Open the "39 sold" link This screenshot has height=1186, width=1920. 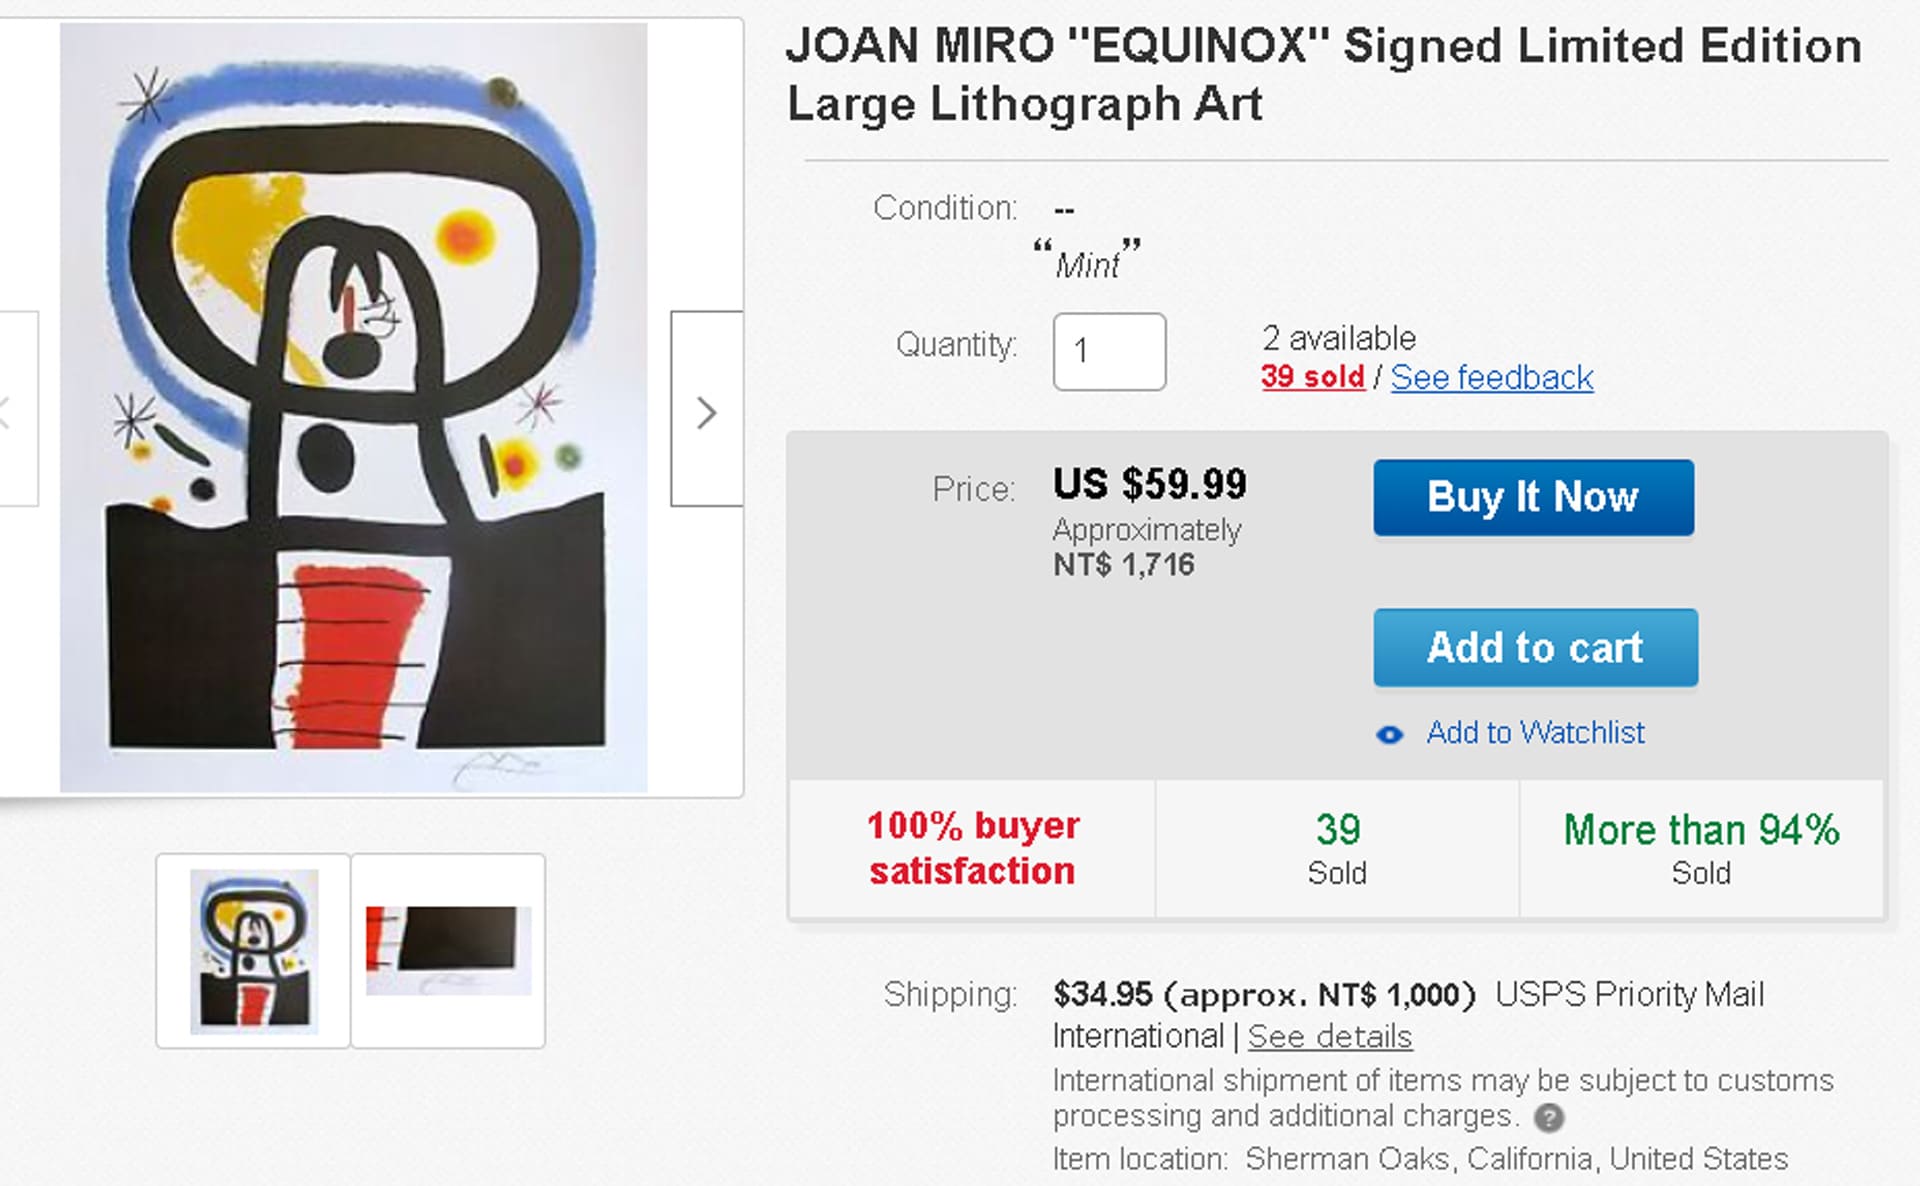coord(1312,377)
